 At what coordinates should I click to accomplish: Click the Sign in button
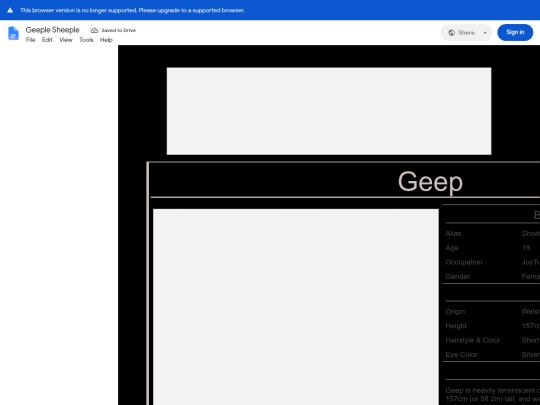[515, 32]
